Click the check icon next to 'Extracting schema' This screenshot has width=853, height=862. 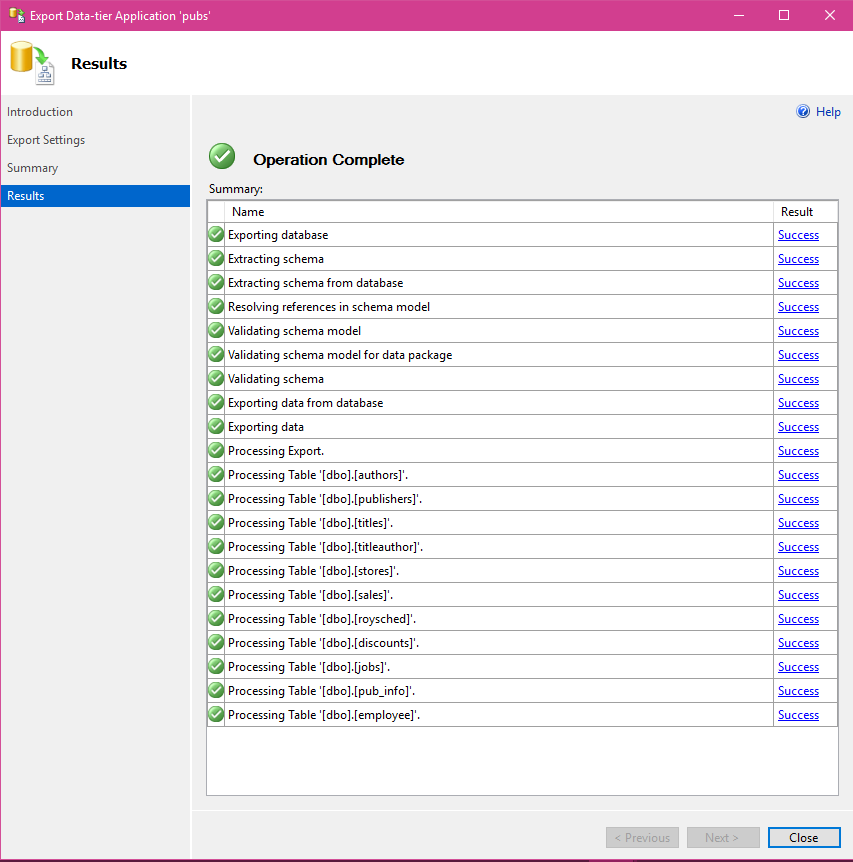[215, 258]
